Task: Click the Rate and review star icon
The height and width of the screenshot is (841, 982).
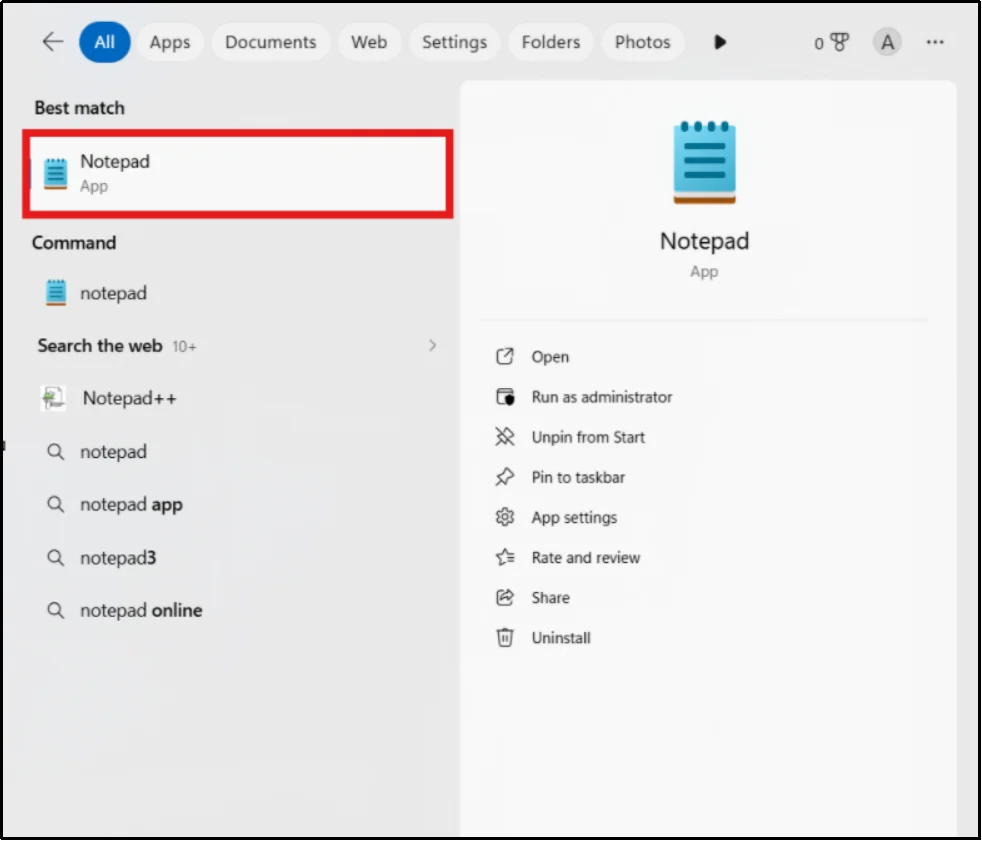Action: coord(505,557)
